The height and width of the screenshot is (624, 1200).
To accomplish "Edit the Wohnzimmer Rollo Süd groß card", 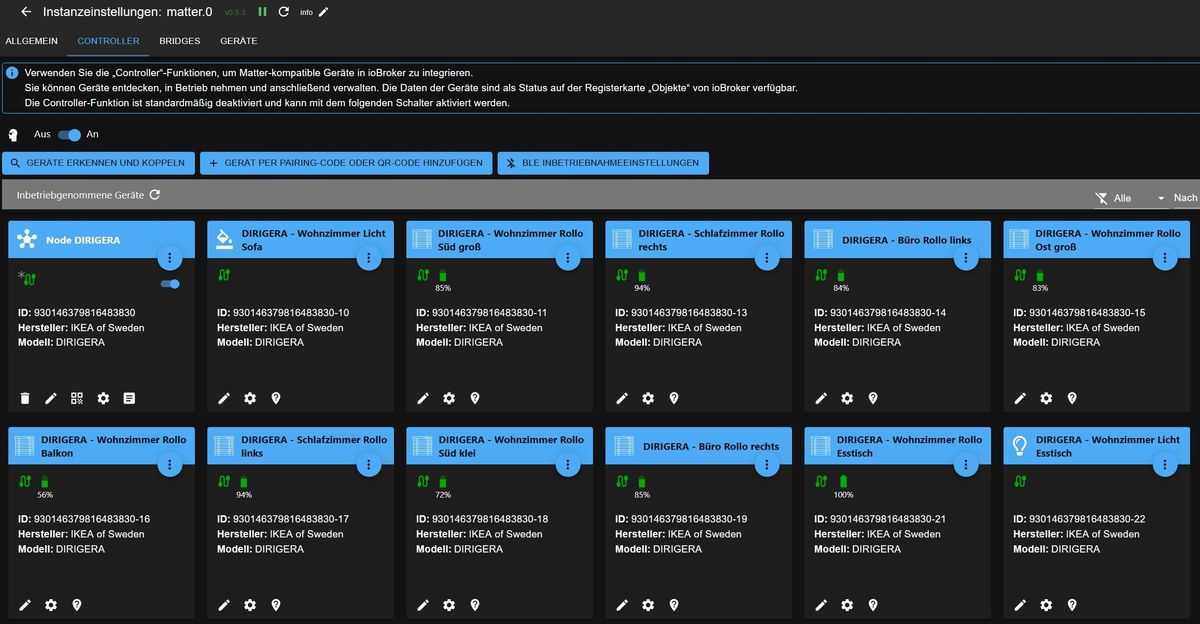I will coord(423,398).
